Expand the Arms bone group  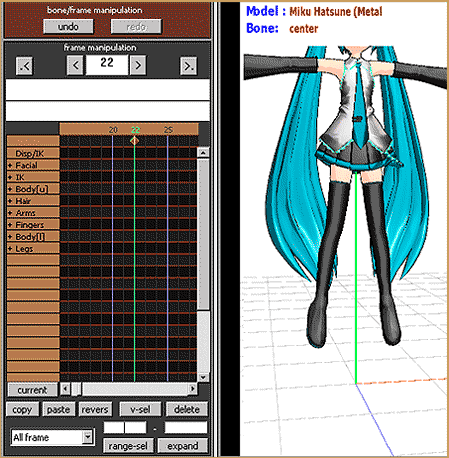click(10, 213)
